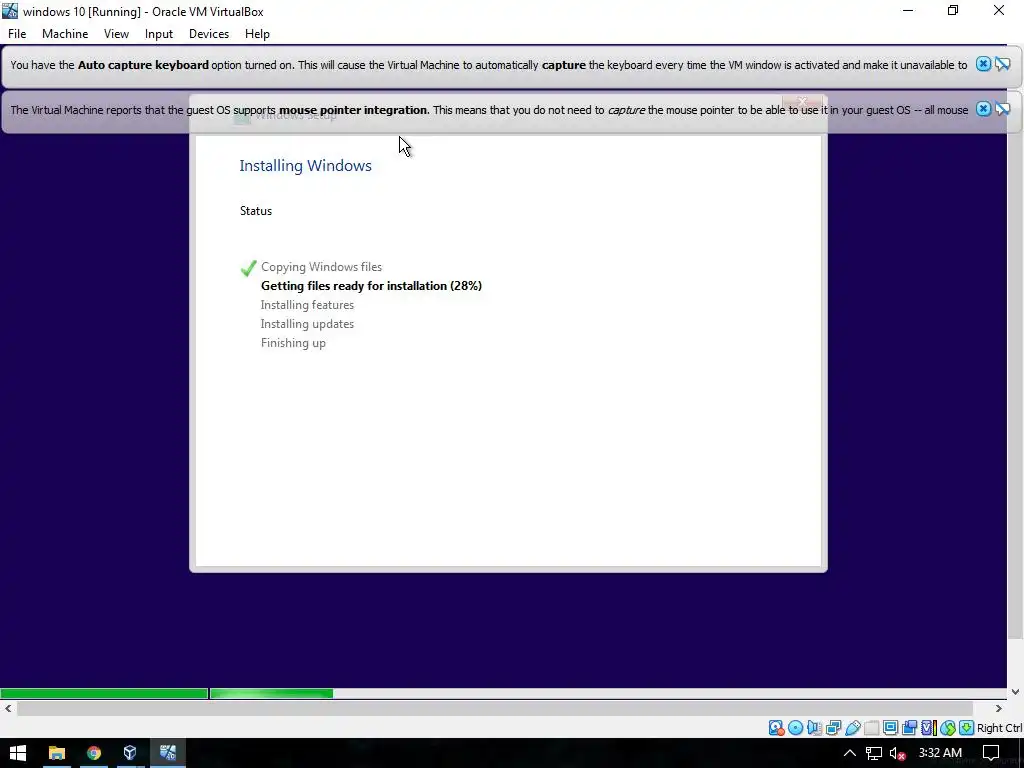
Task: Open the File menu
Action: (17, 34)
